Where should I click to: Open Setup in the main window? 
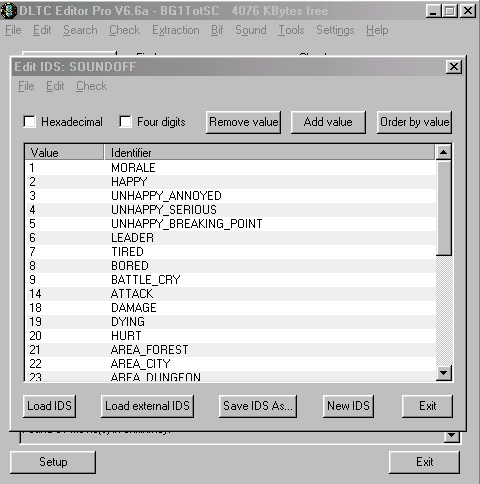point(53,462)
